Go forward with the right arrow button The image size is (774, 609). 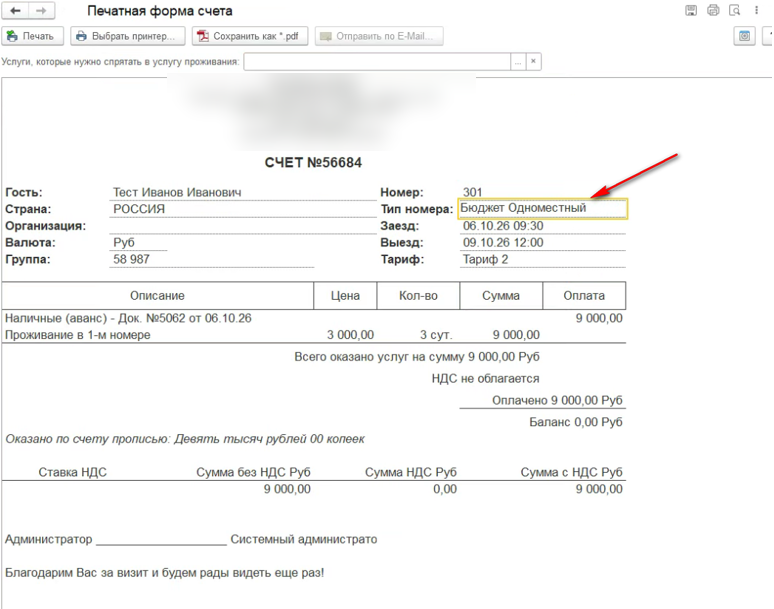click(41, 10)
